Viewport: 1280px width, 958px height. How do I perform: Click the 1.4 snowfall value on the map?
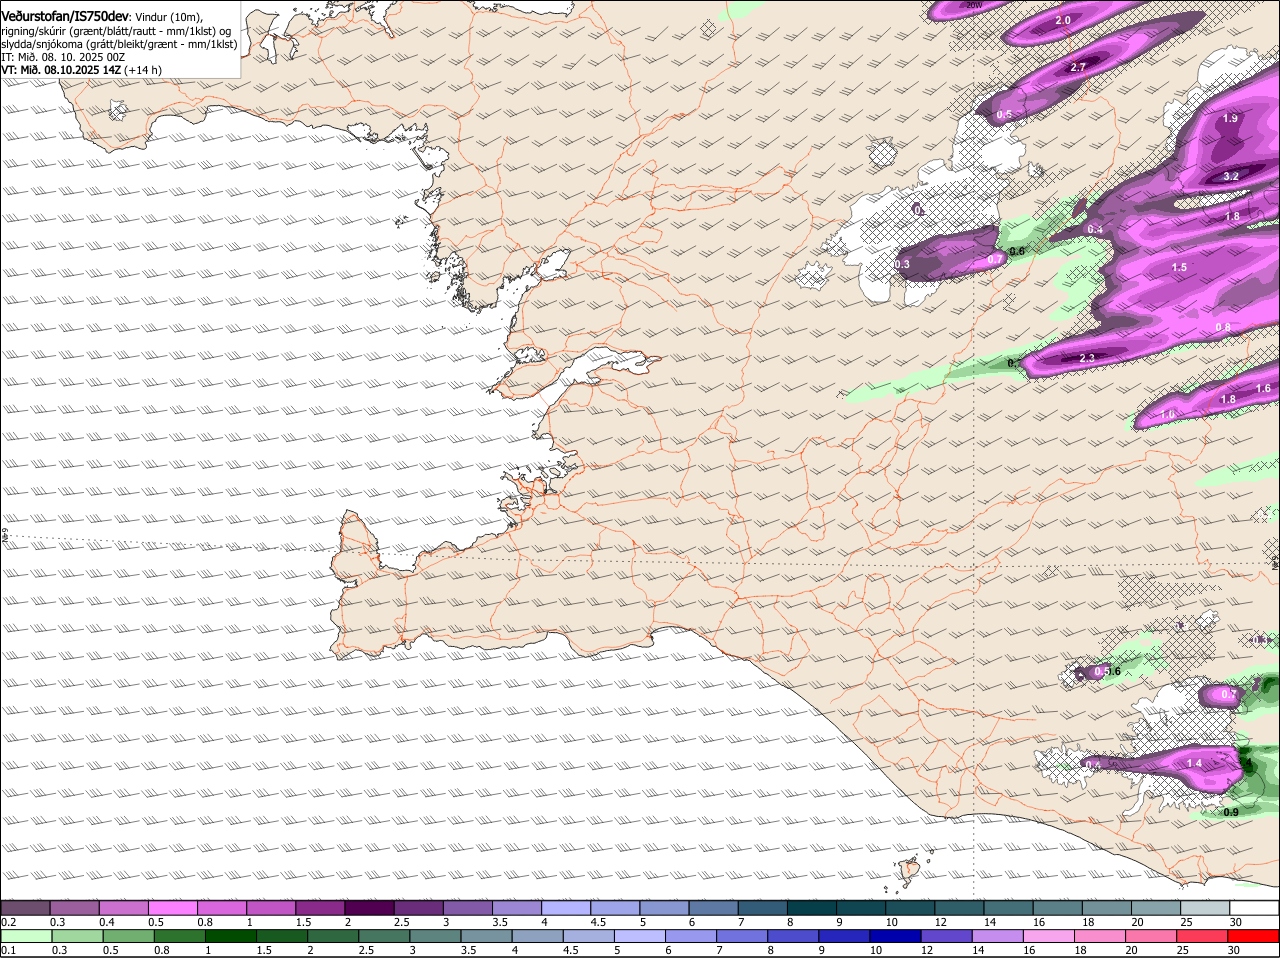point(1194,763)
